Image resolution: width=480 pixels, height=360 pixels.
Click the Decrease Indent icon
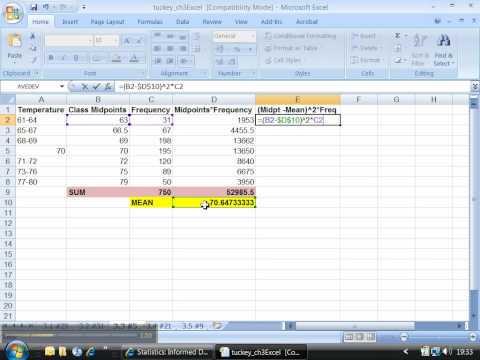157,61
